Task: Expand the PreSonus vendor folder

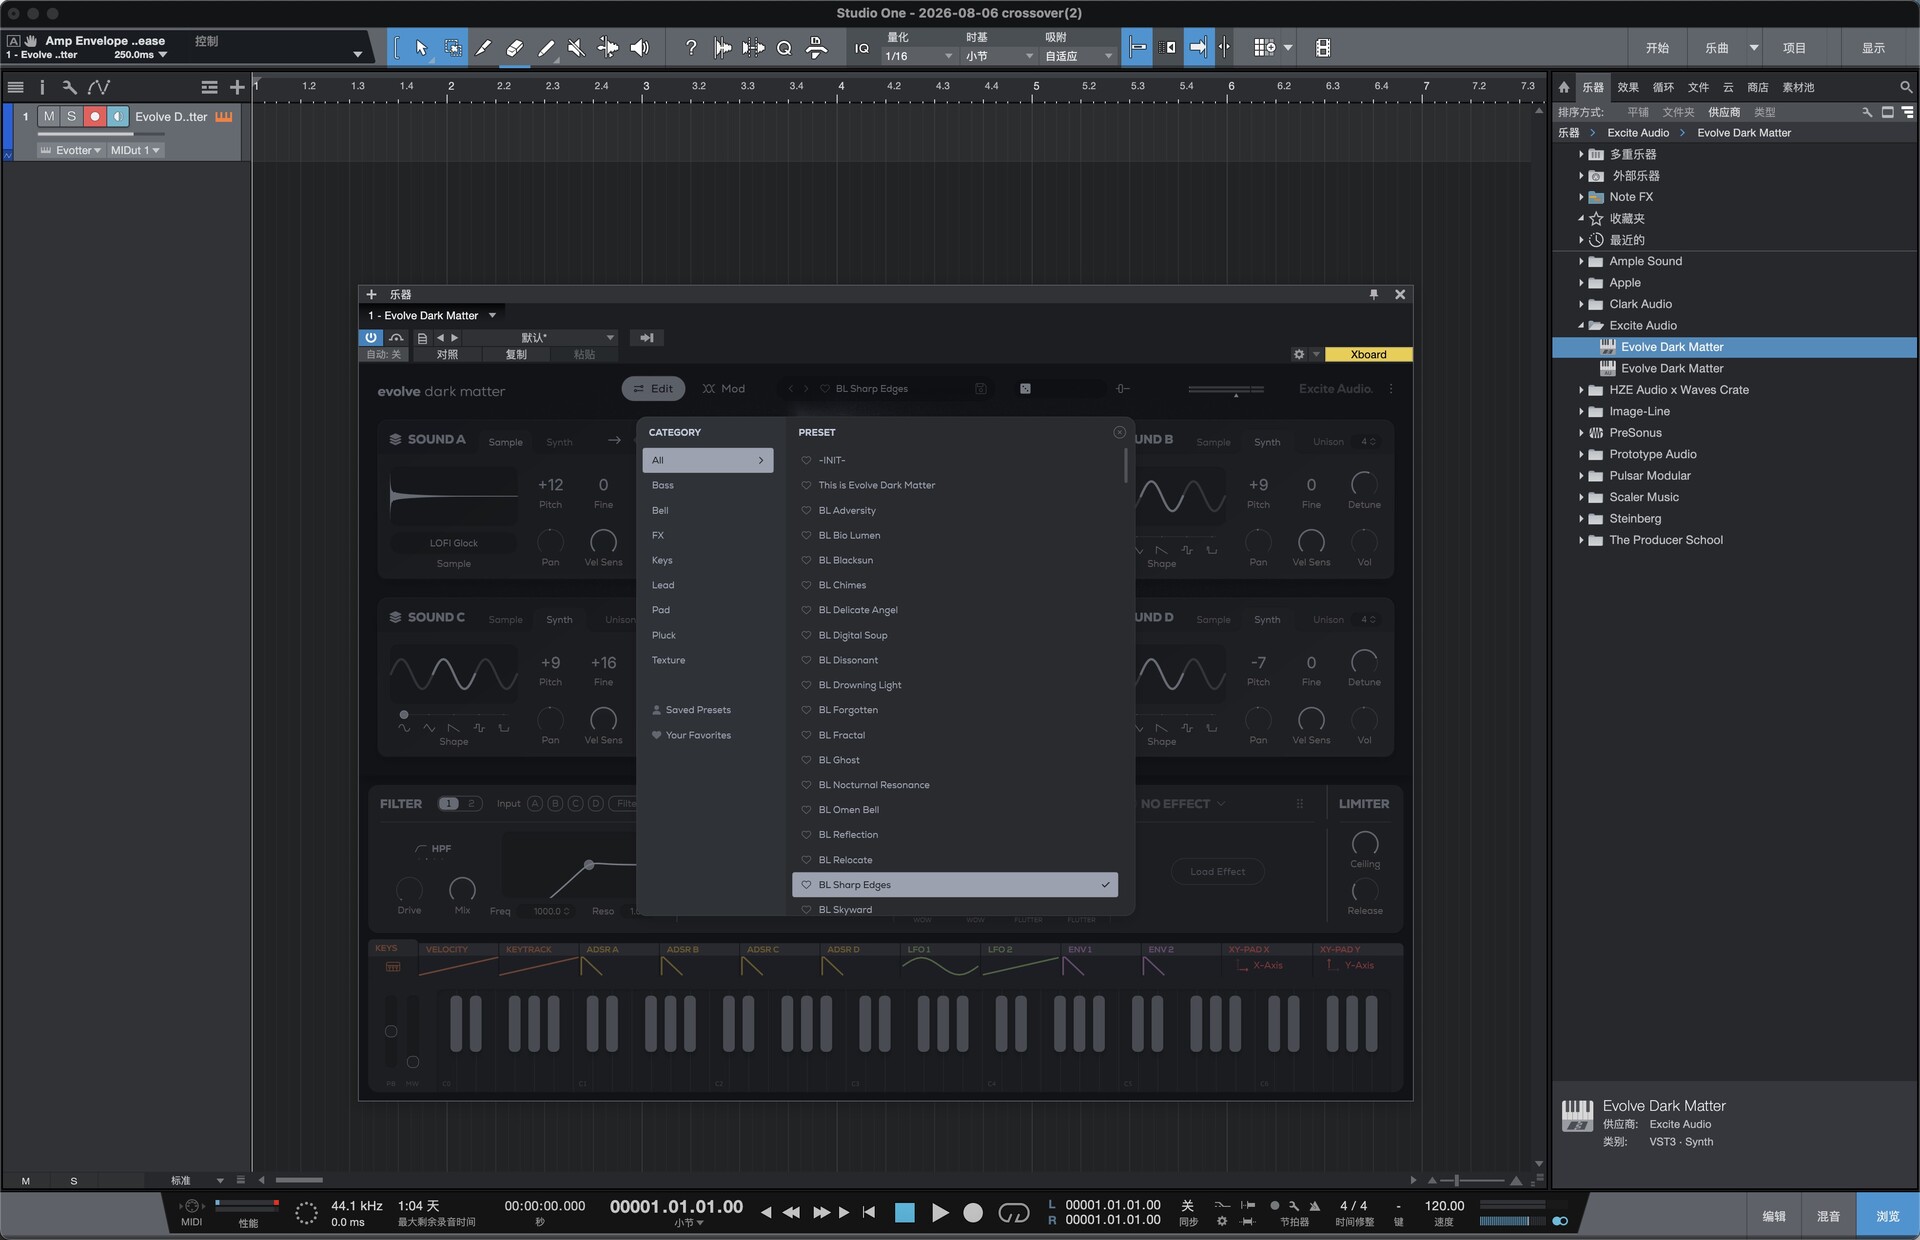Action: 1581,433
